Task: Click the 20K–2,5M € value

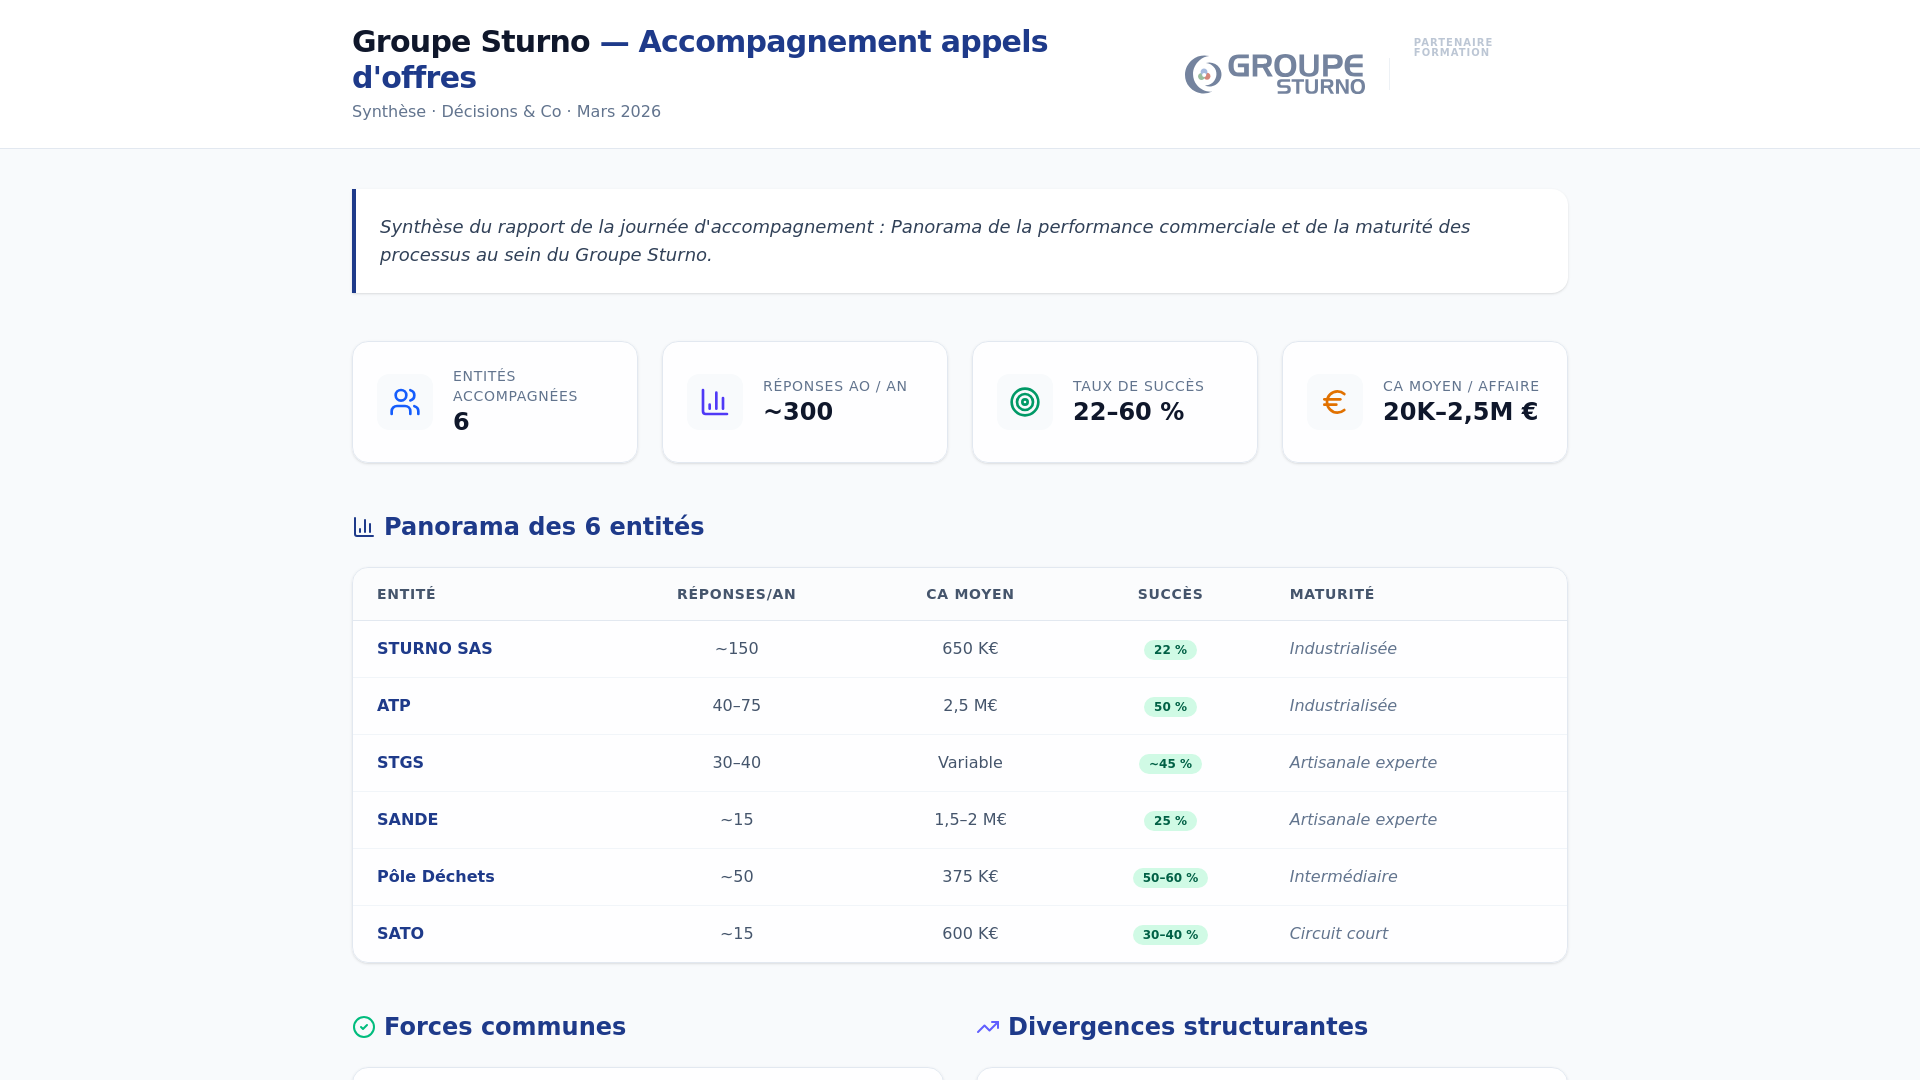Action: [x=1461, y=412]
